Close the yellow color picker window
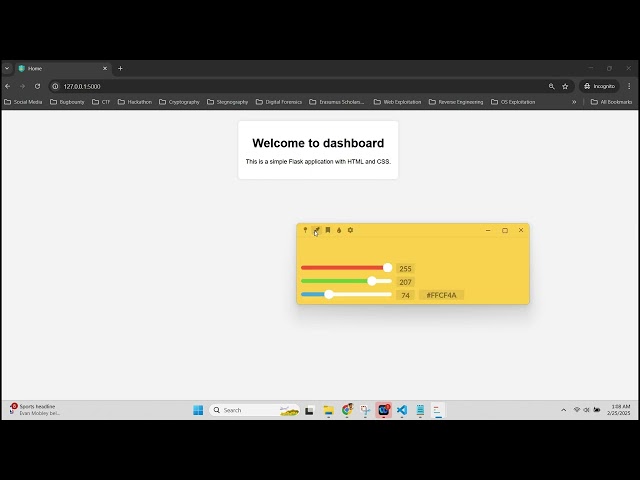Screen dimensions: 640x480 point(521,230)
